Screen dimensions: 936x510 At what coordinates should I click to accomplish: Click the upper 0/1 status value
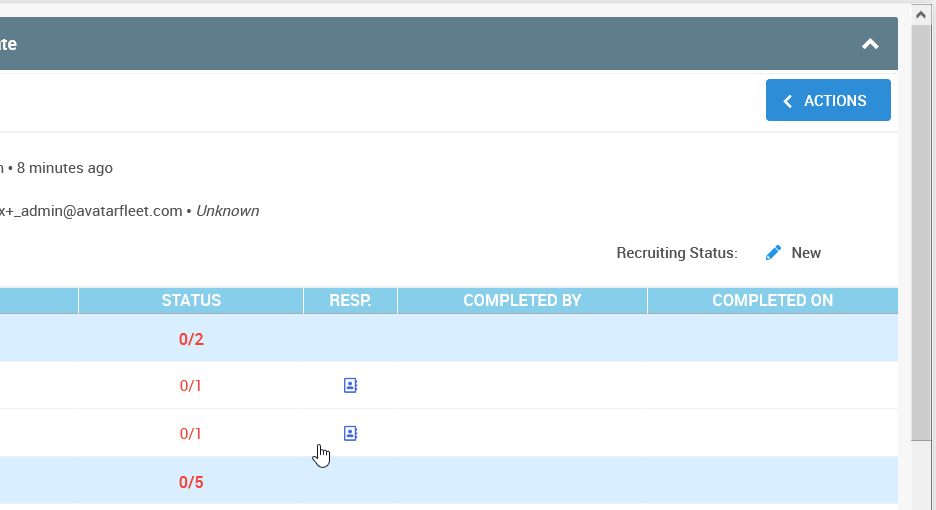[191, 385]
